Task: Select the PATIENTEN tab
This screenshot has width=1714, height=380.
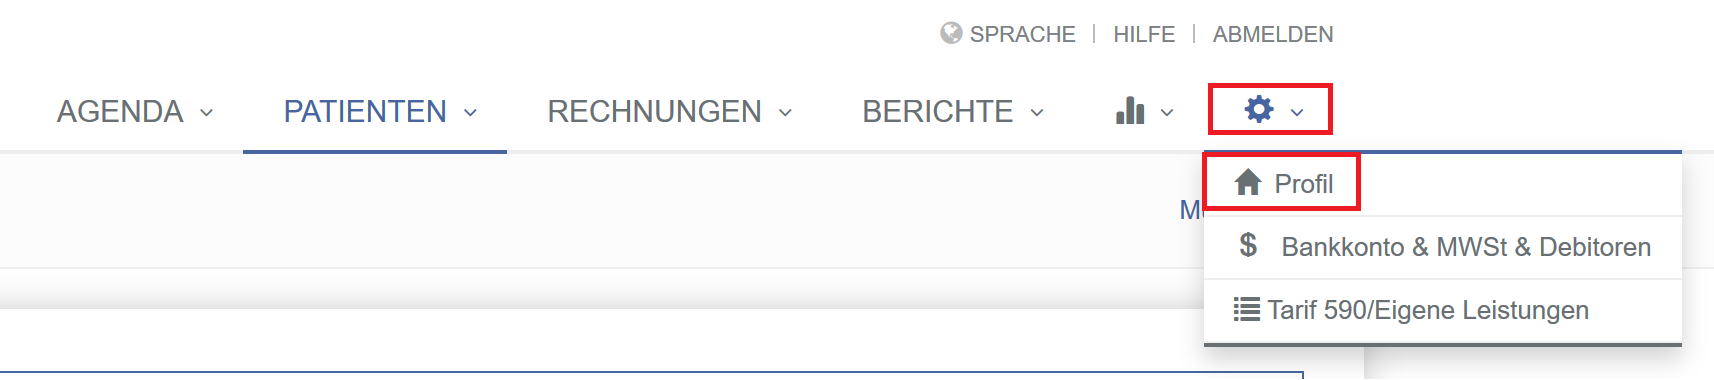Action: coord(365,111)
